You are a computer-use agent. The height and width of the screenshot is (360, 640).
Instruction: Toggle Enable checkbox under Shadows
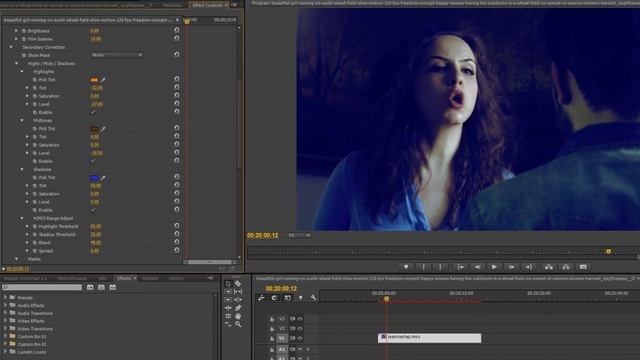coord(93,210)
